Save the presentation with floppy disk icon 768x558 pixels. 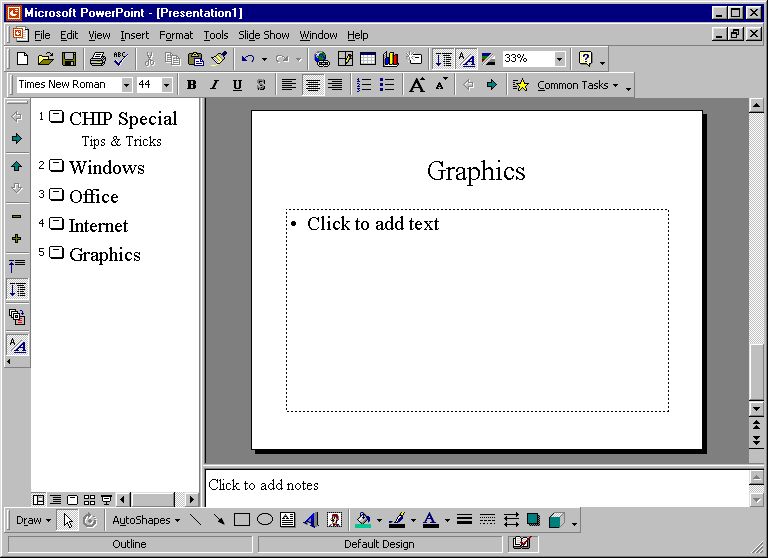(x=69, y=59)
